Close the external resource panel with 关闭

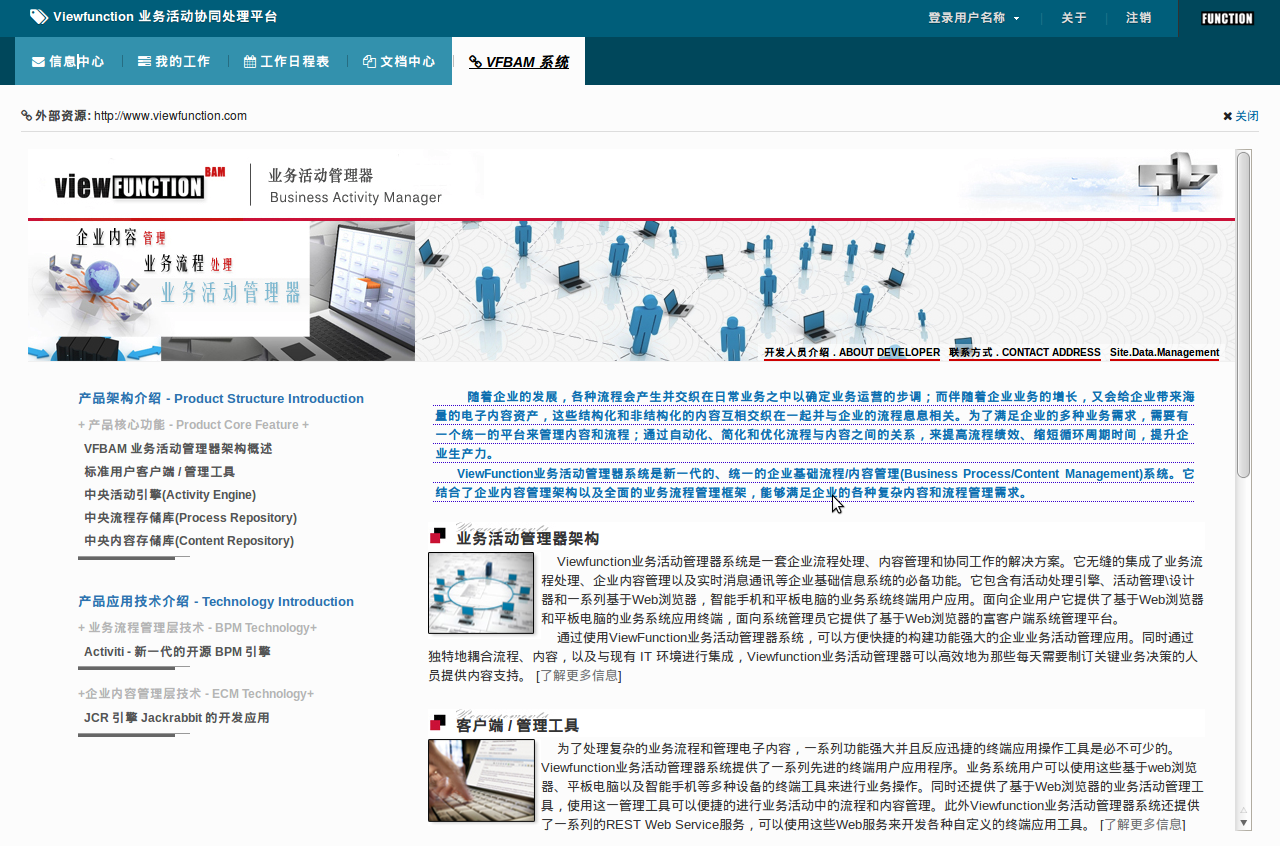click(1241, 116)
